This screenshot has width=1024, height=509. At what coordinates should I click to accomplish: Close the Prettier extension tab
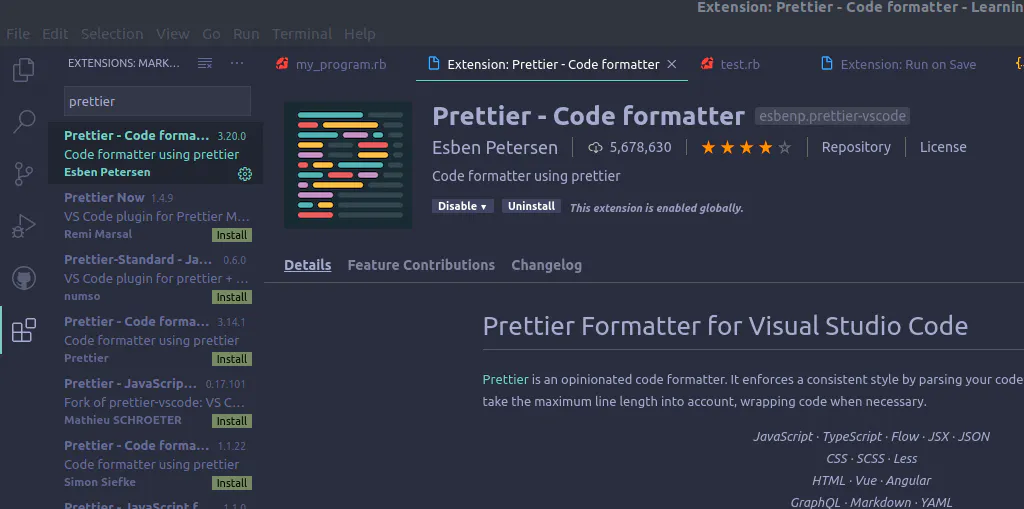click(x=672, y=64)
